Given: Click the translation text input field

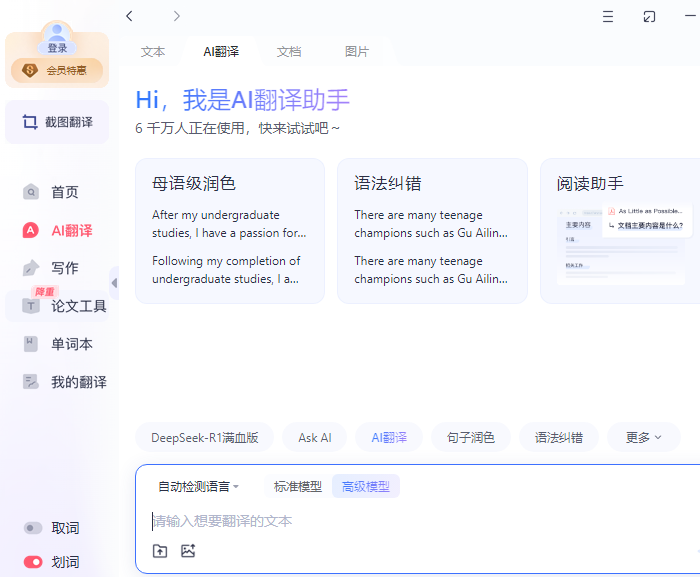Looking at the screenshot, I should tap(400, 521).
